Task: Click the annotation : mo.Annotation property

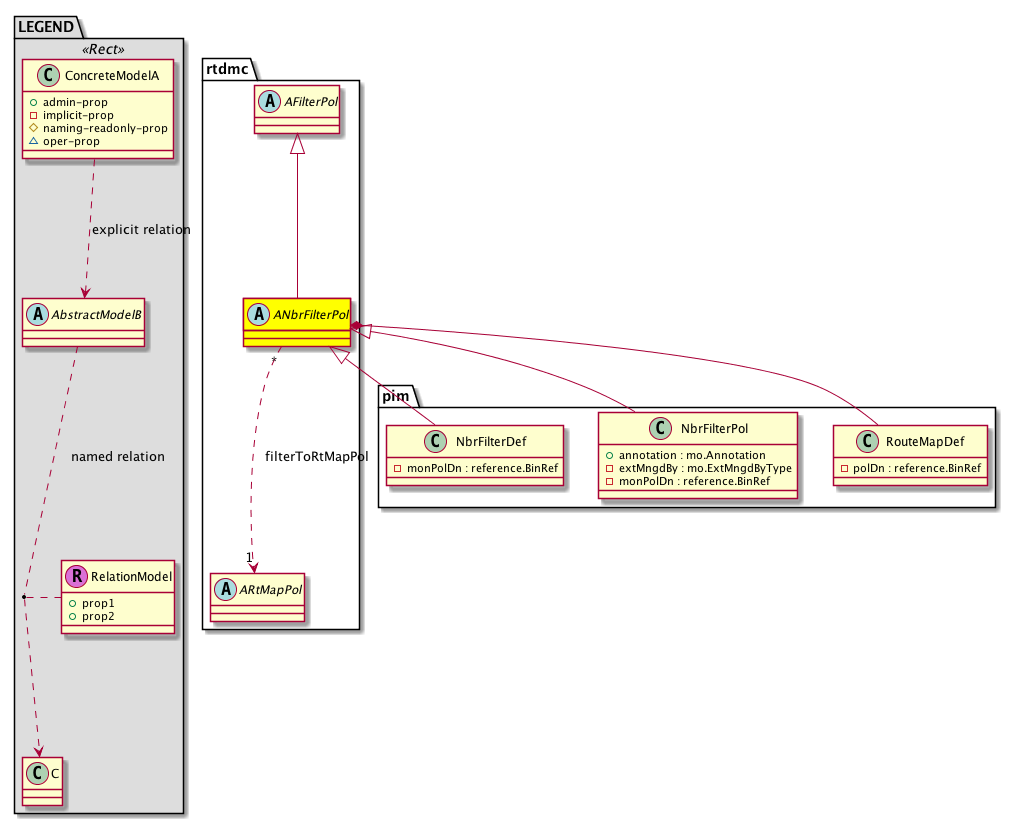Action: pos(685,455)
